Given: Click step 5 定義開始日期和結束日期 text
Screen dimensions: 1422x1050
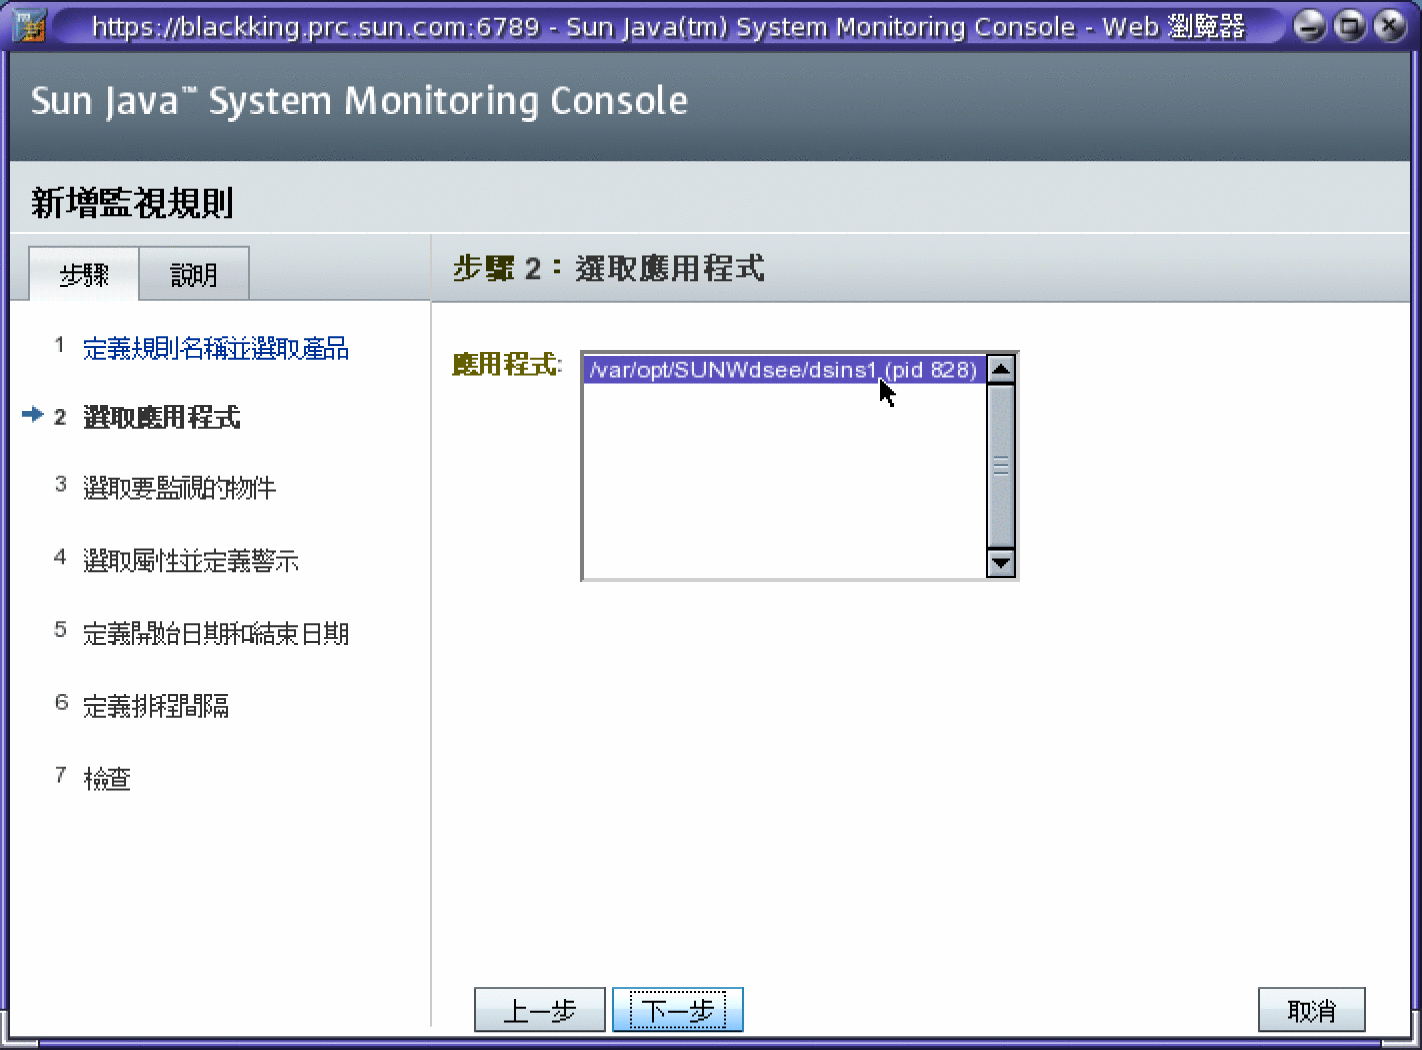Looking at the screenshot, I should pyautogui.click(x=216, y=633).
